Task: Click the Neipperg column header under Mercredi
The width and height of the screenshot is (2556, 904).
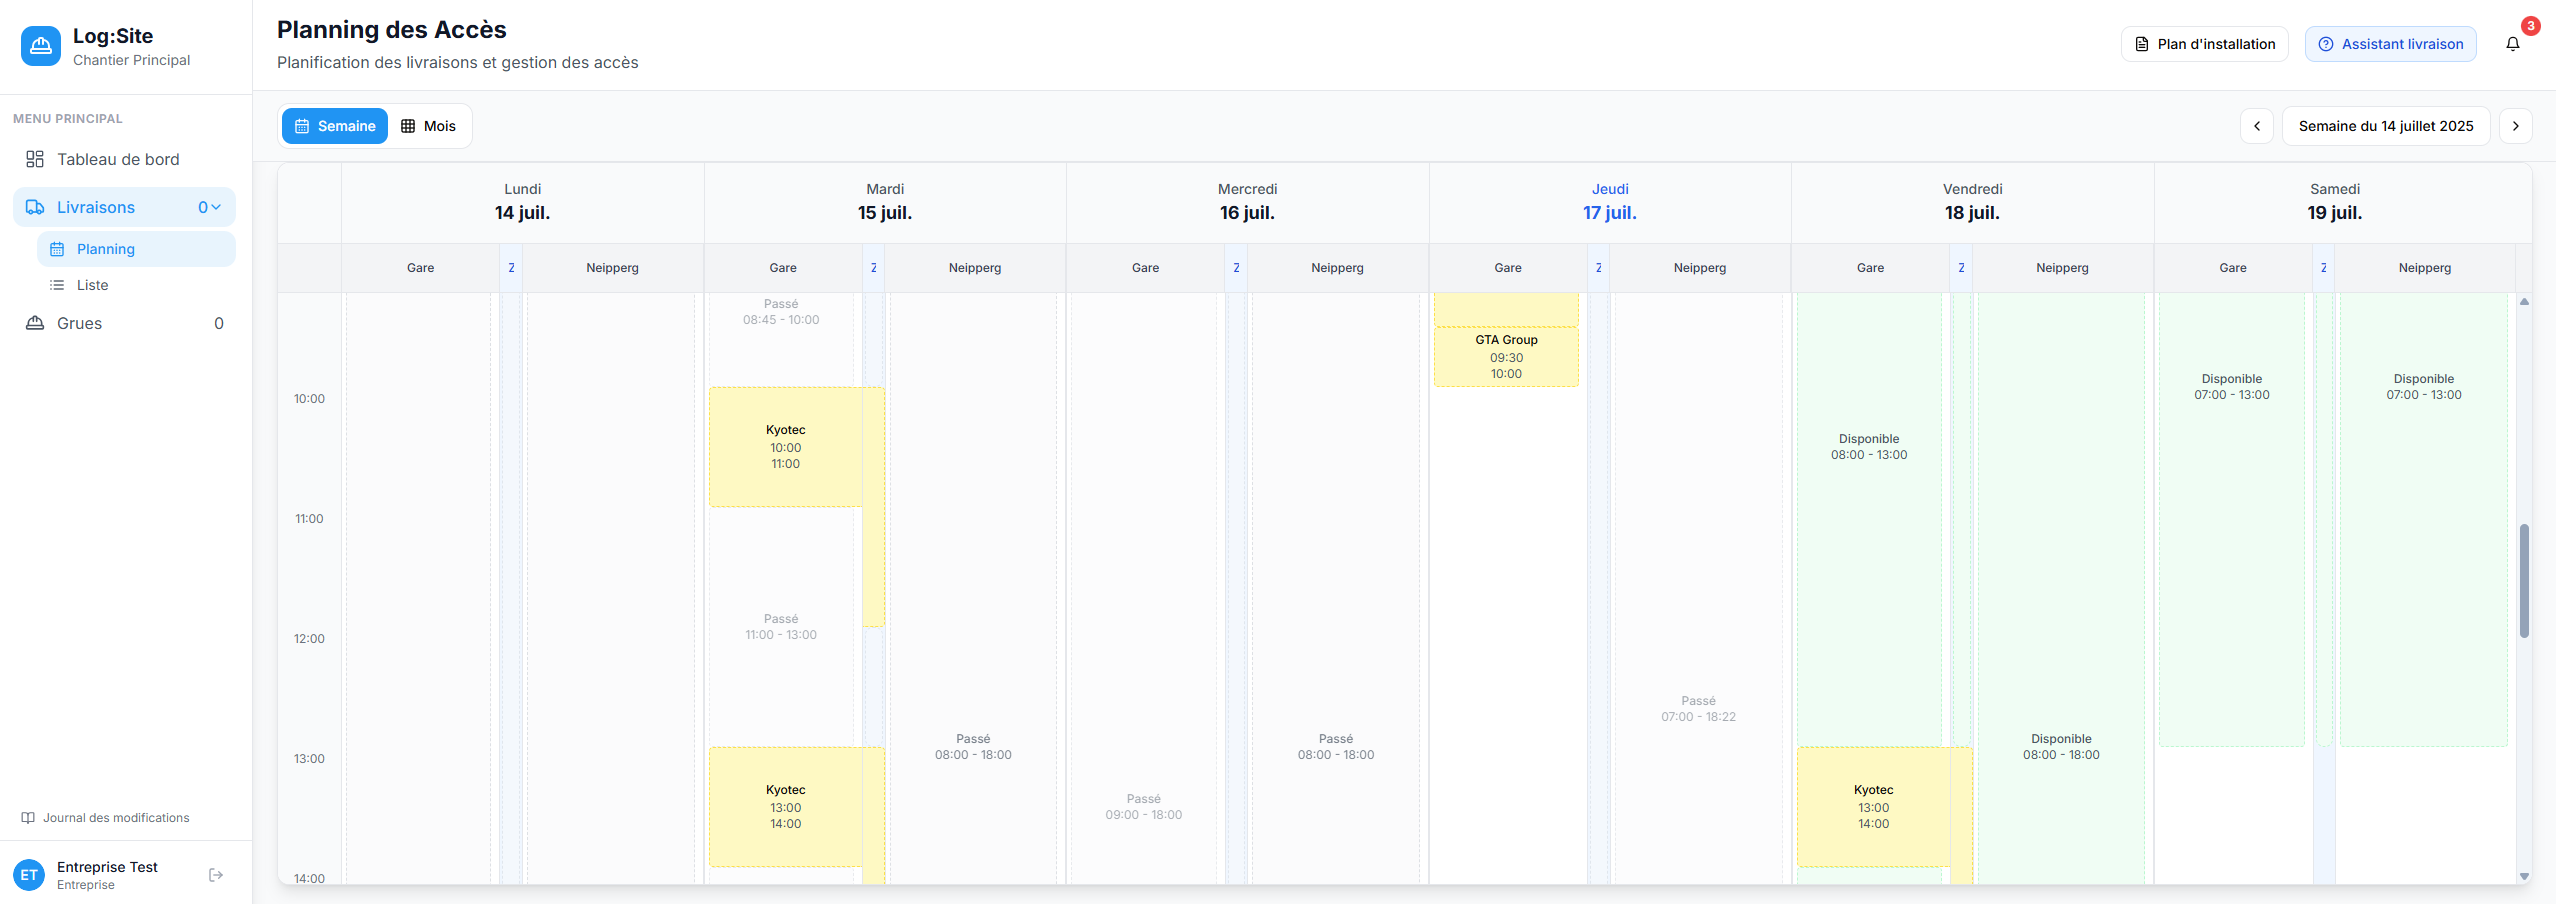Action: pyautogui.click(x=1338, y=268)
